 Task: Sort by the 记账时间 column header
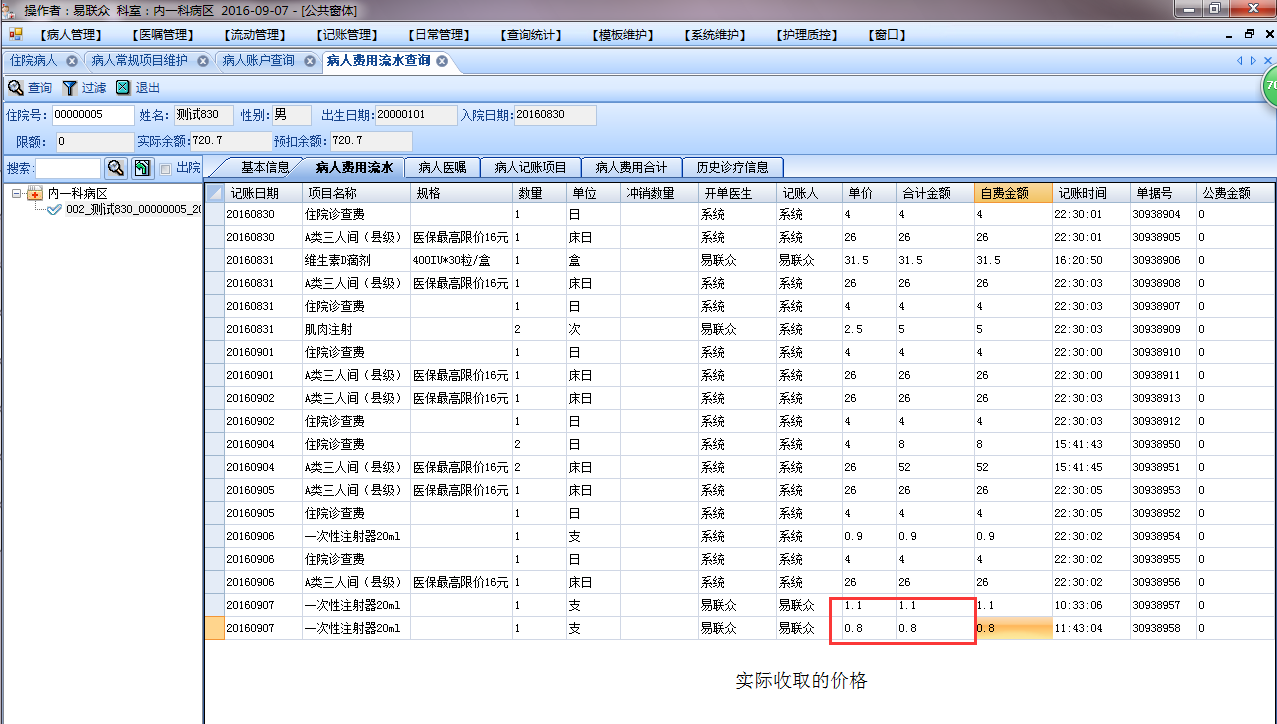[x=1091, y=193]
